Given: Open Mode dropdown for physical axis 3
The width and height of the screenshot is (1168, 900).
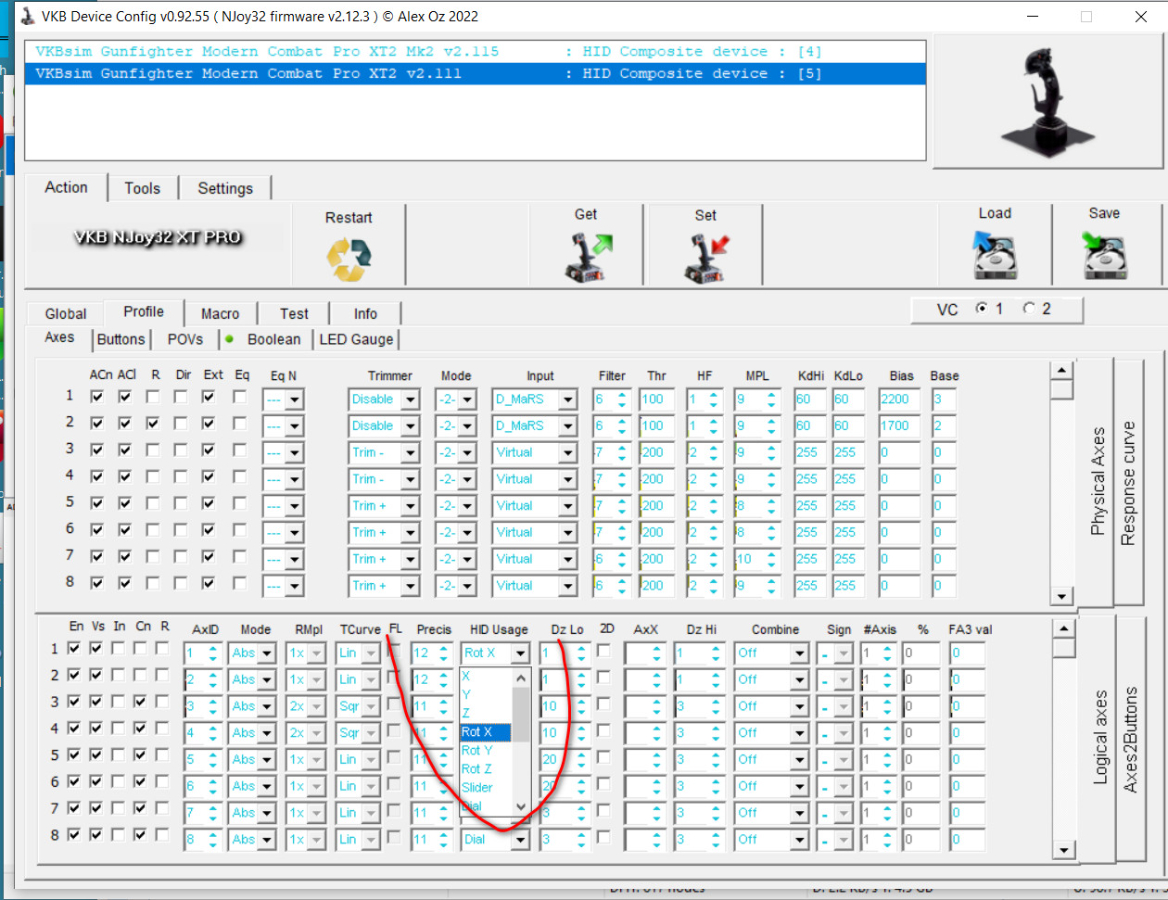Looking at the screenshot, I should point(467,453).
